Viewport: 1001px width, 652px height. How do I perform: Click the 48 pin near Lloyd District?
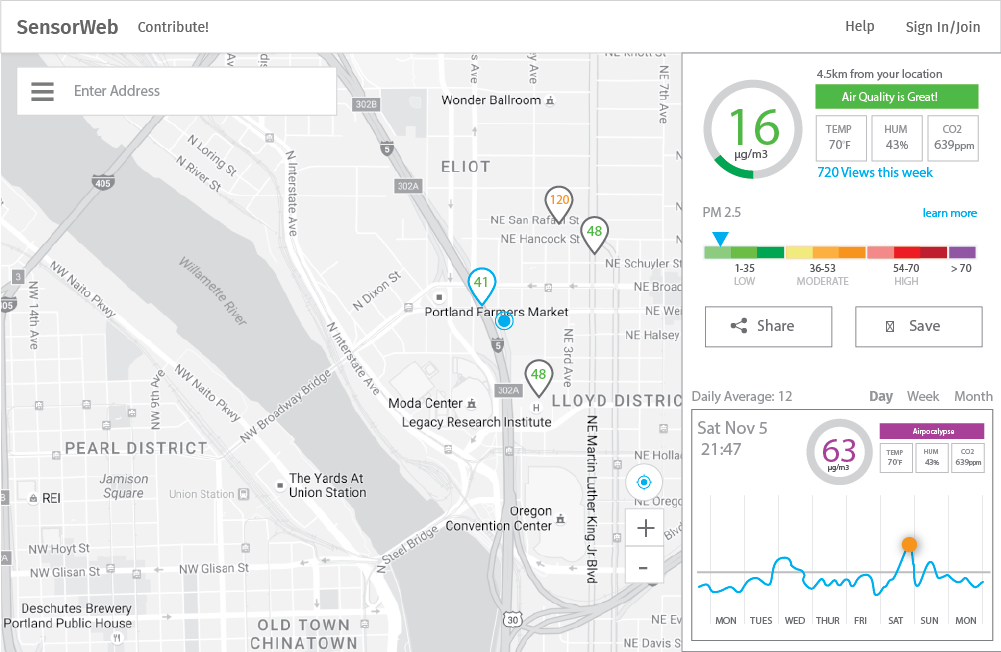[538, 378]
